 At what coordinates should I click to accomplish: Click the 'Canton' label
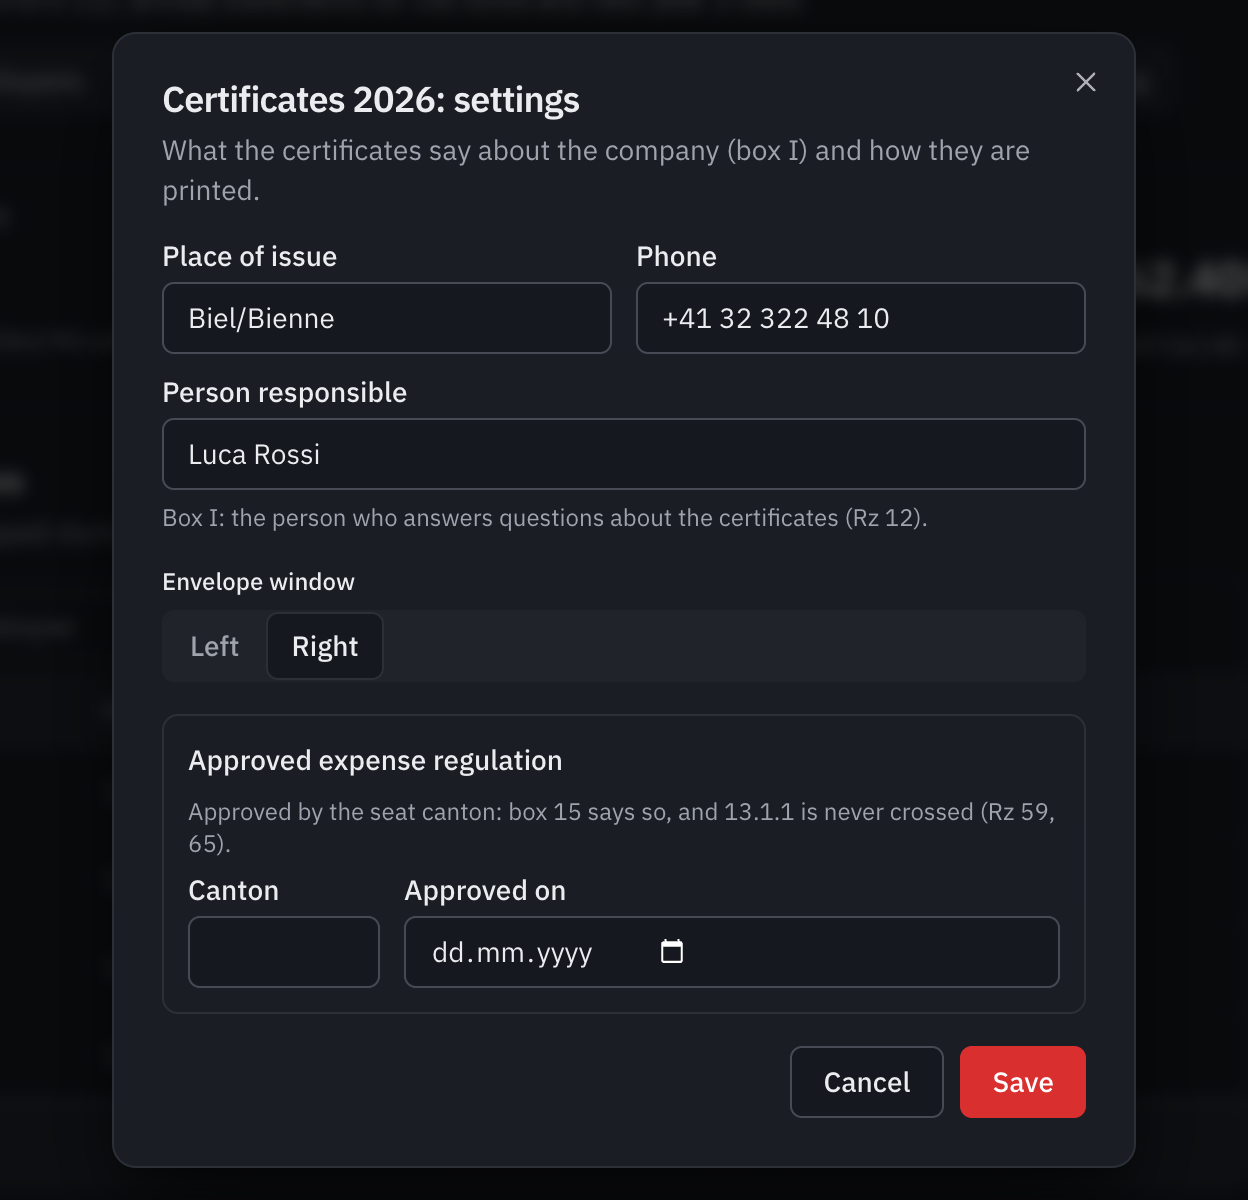point(234,891)
